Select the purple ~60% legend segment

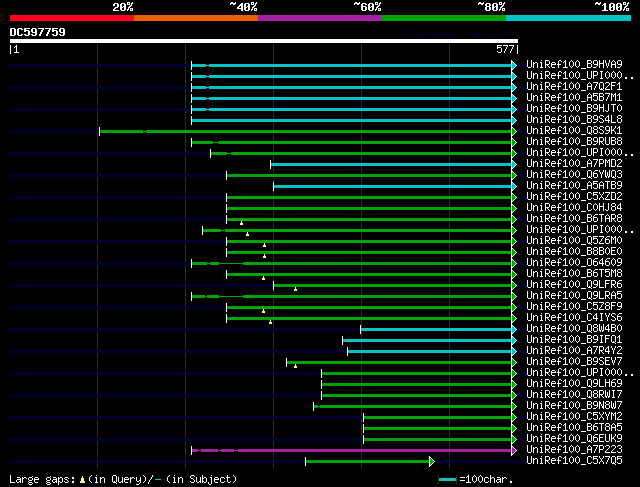pos(320,18)
